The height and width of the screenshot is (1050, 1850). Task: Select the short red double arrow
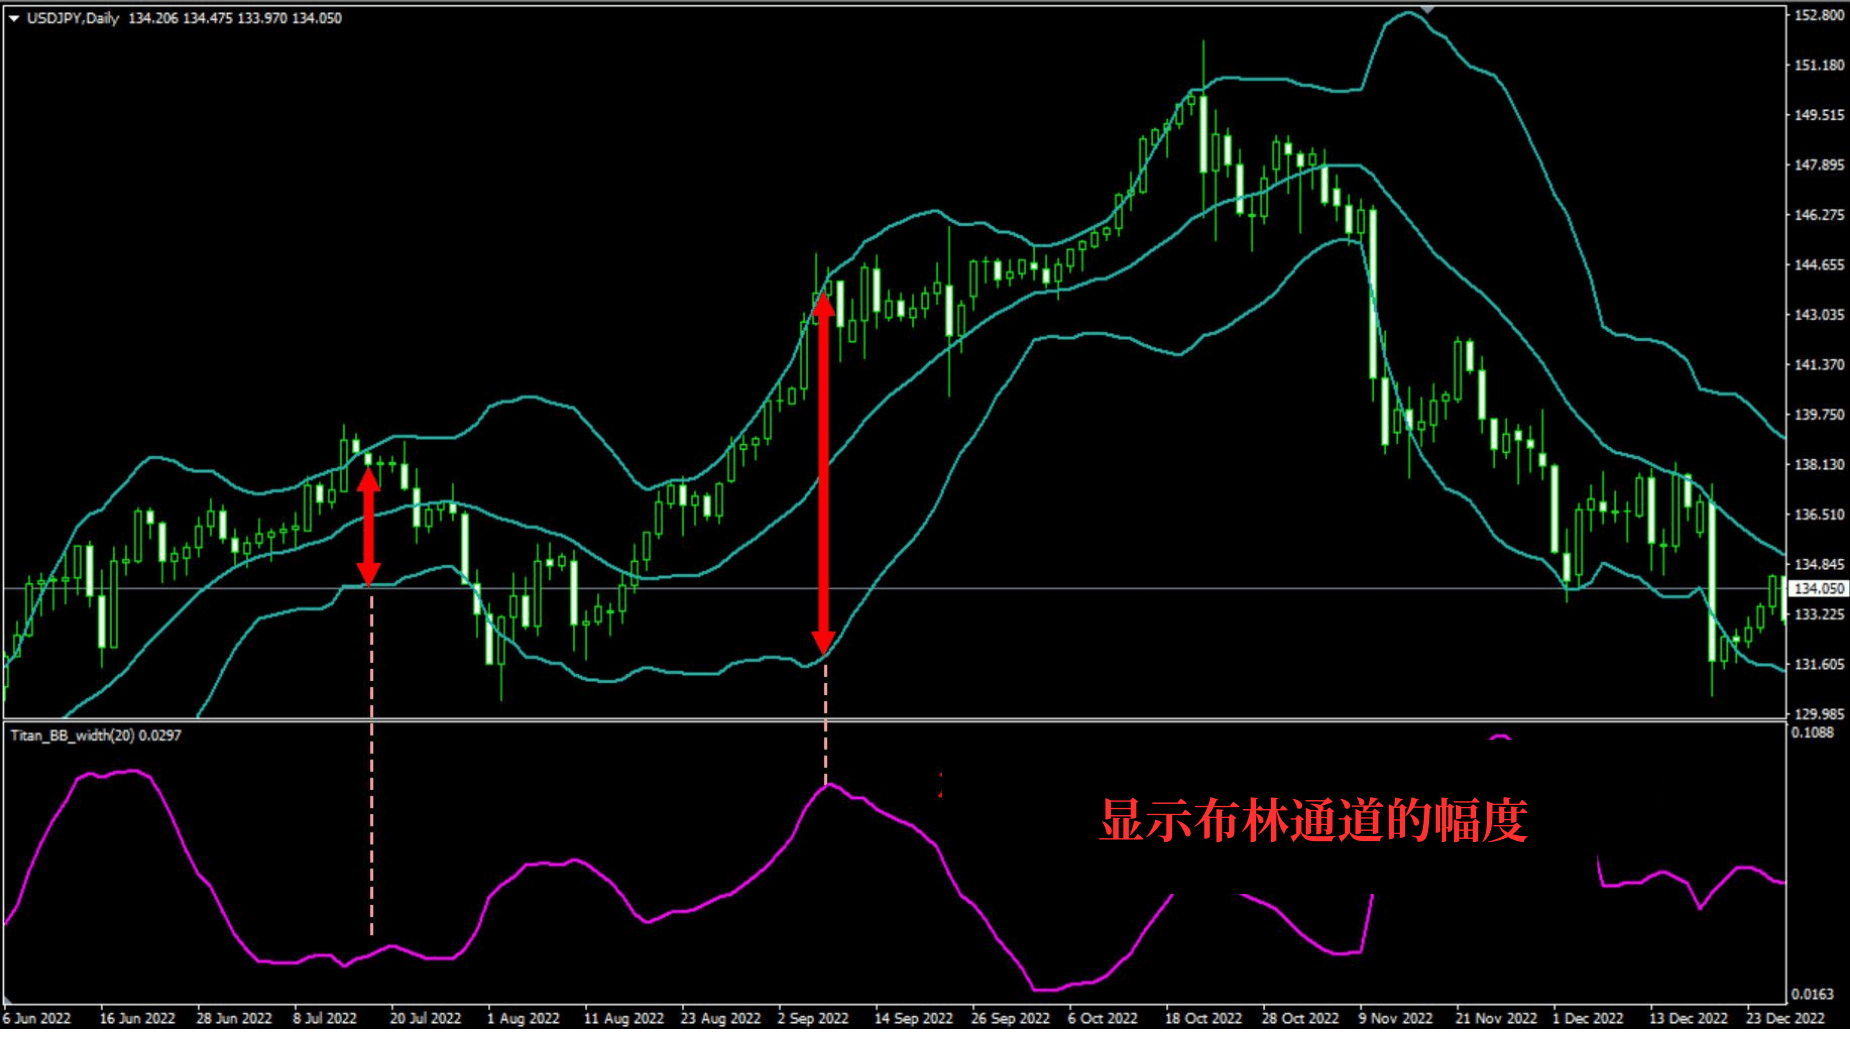point(369,525)
